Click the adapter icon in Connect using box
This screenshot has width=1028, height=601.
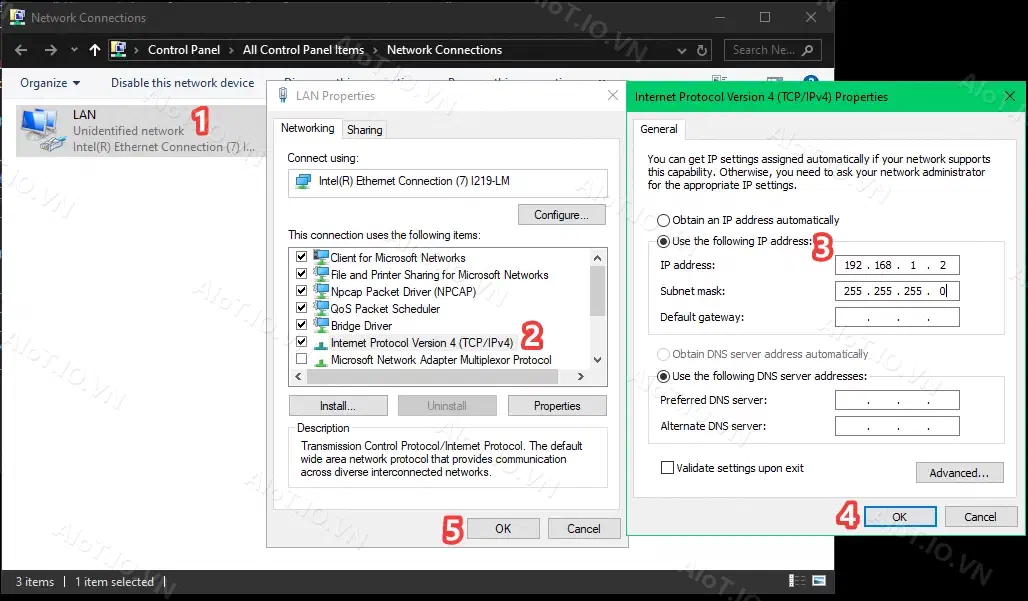(x=303, y=182)
